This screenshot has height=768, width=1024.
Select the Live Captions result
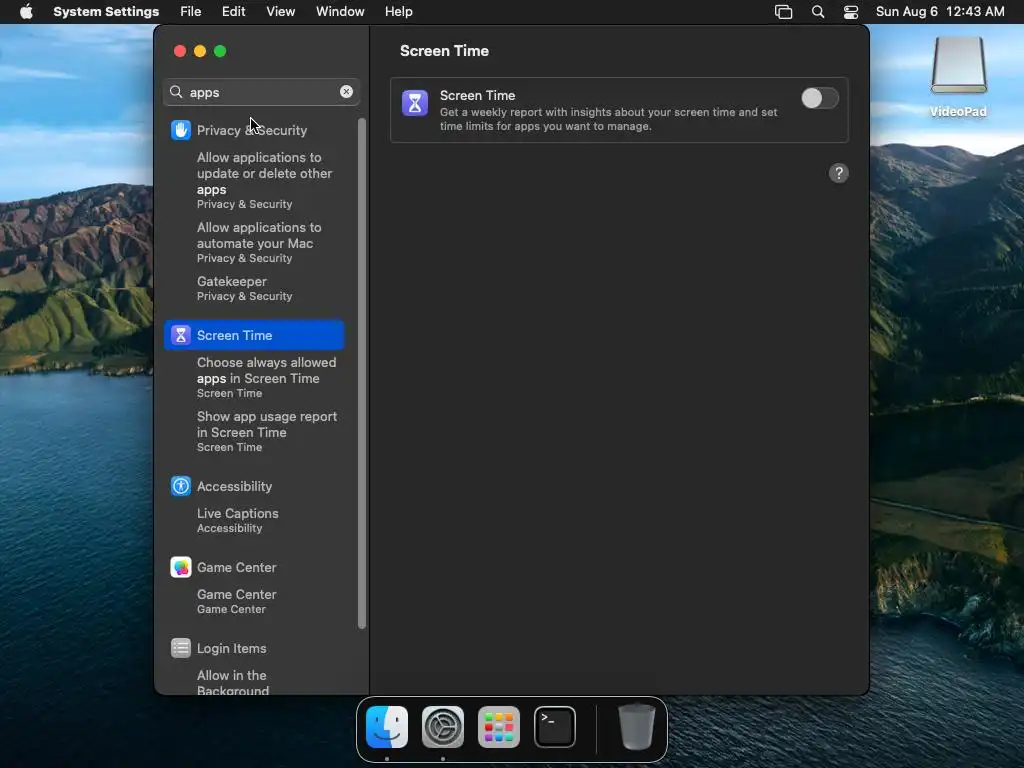[238, 520]
